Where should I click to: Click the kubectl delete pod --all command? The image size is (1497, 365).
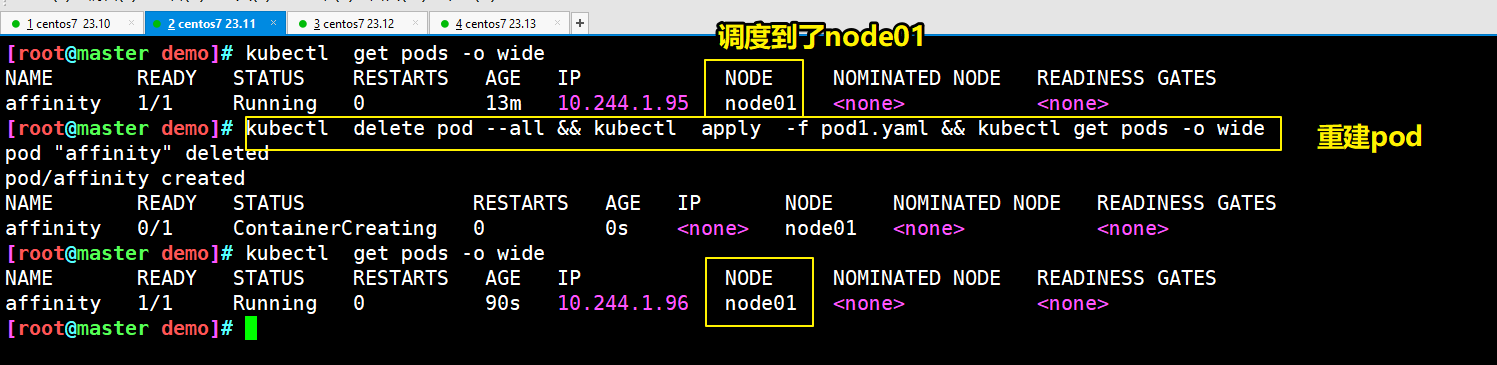[x=755, y=128]
